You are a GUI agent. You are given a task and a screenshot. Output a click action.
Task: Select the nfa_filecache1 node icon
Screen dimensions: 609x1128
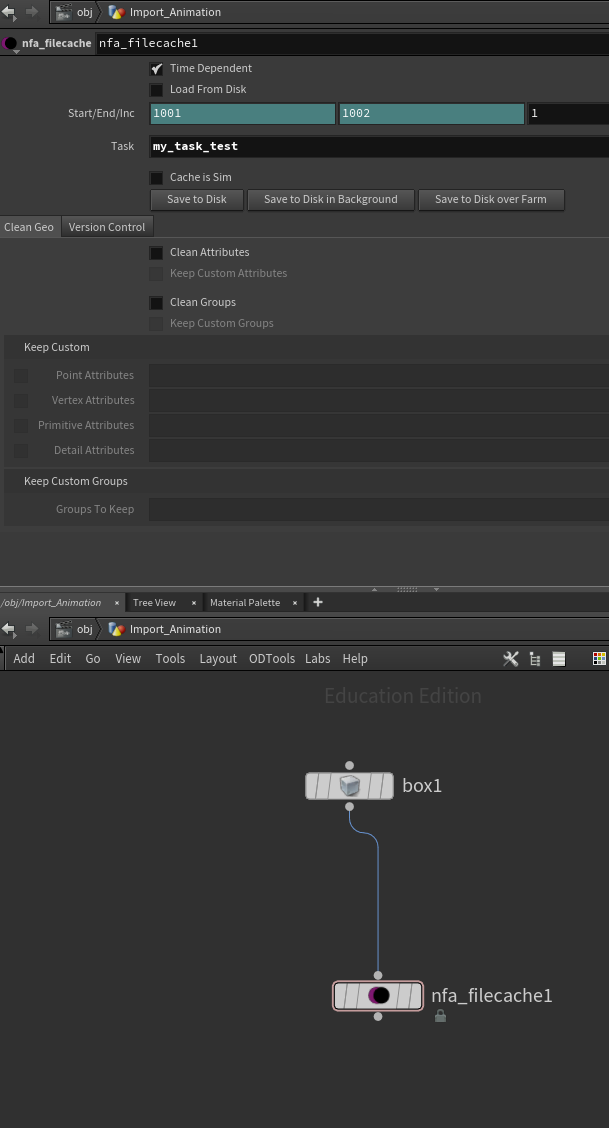coord(378,996)
